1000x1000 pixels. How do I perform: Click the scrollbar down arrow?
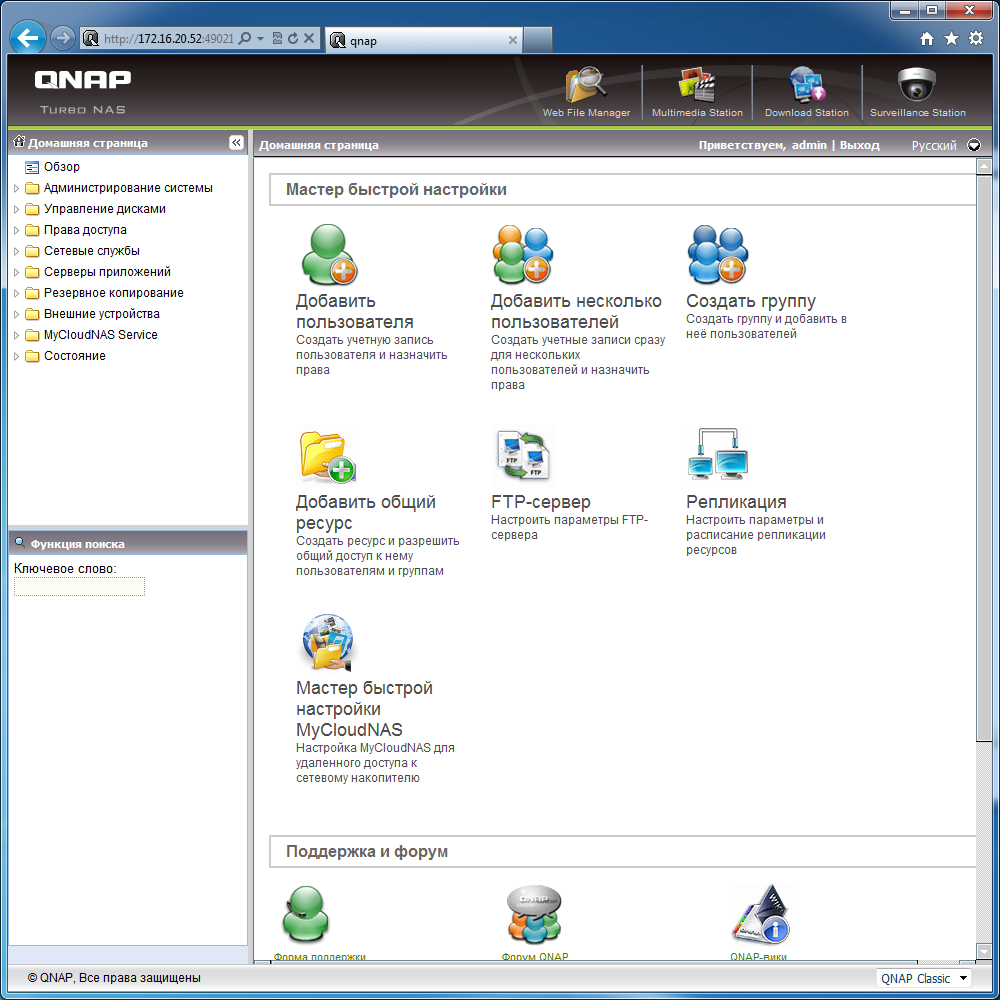983,951
